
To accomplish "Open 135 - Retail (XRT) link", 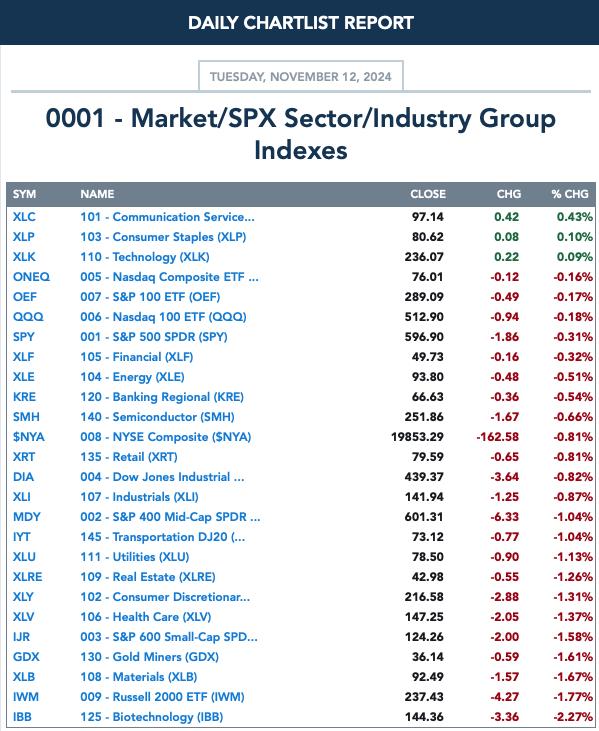I will pos(129,457).
